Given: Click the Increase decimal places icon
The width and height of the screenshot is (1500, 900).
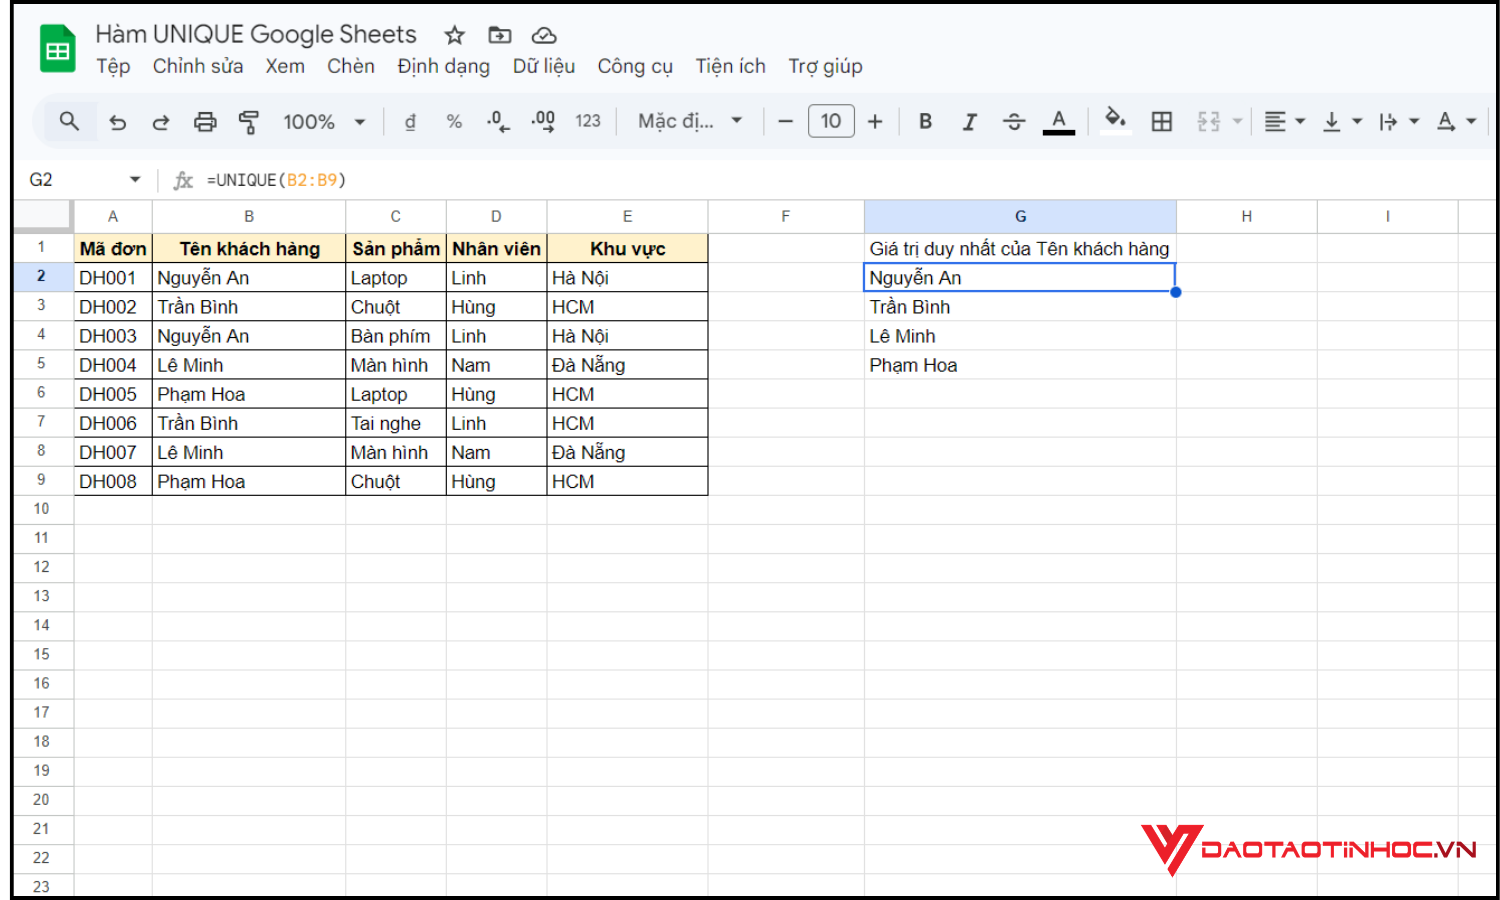Looking at the screenshot, I should [x=542, y=121].
